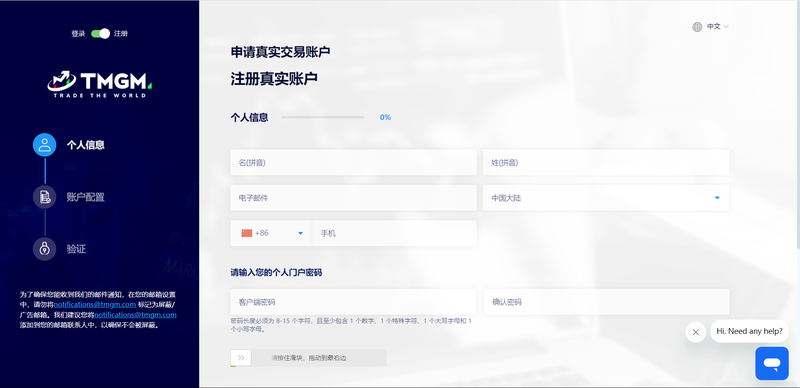The image size is (800, 388).
Task: Click the 客户端密码 password field
Action: tap(353, 302)
